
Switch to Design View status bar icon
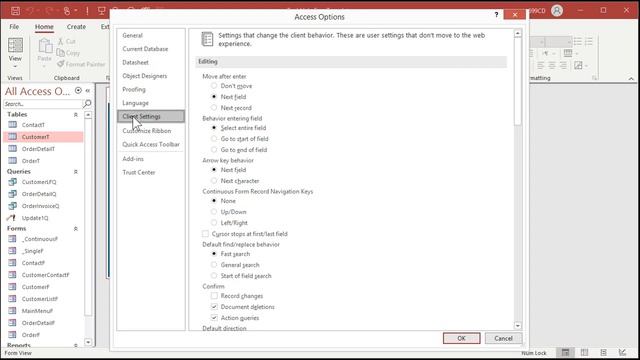click(622, 353)
